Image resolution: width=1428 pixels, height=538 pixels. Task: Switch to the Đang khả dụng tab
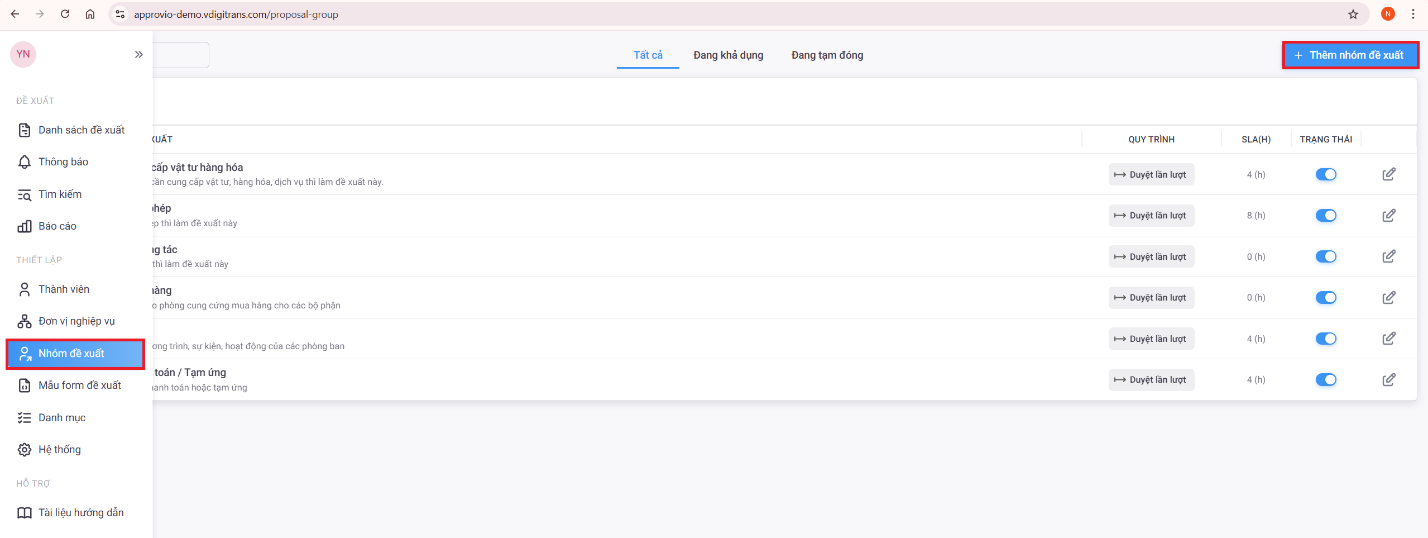[728, 55]
